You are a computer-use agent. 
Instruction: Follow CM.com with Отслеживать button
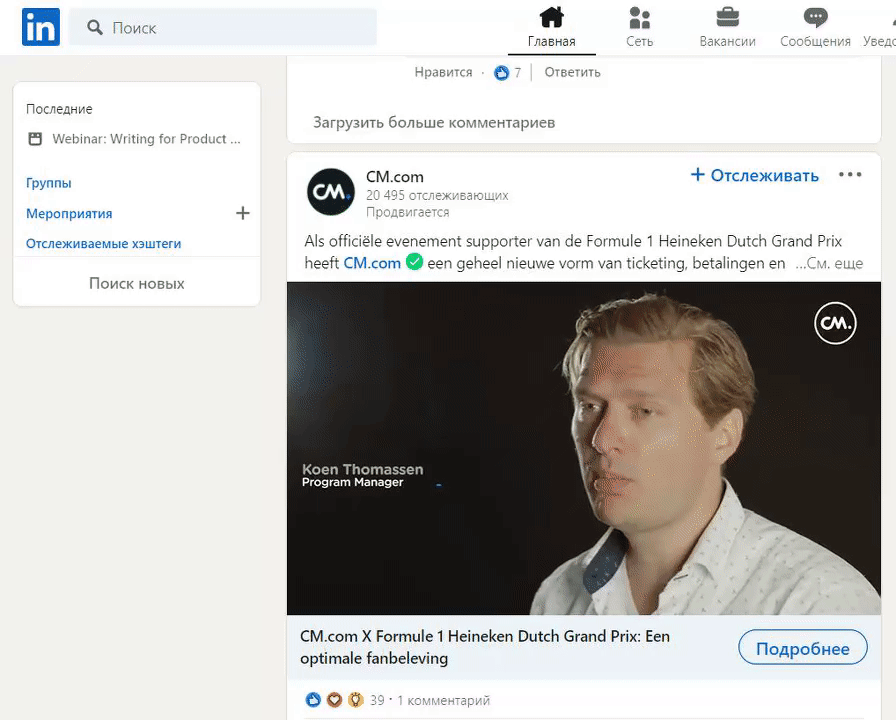point(755,176)
